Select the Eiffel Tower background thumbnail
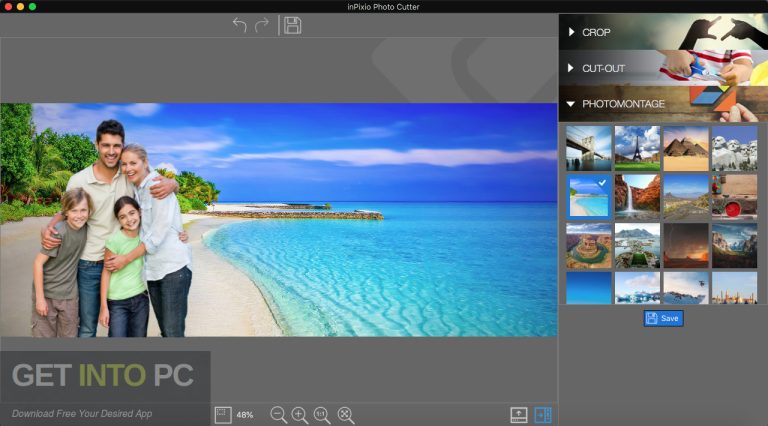Viewport: 768px width, 426px height. point(637,148)
